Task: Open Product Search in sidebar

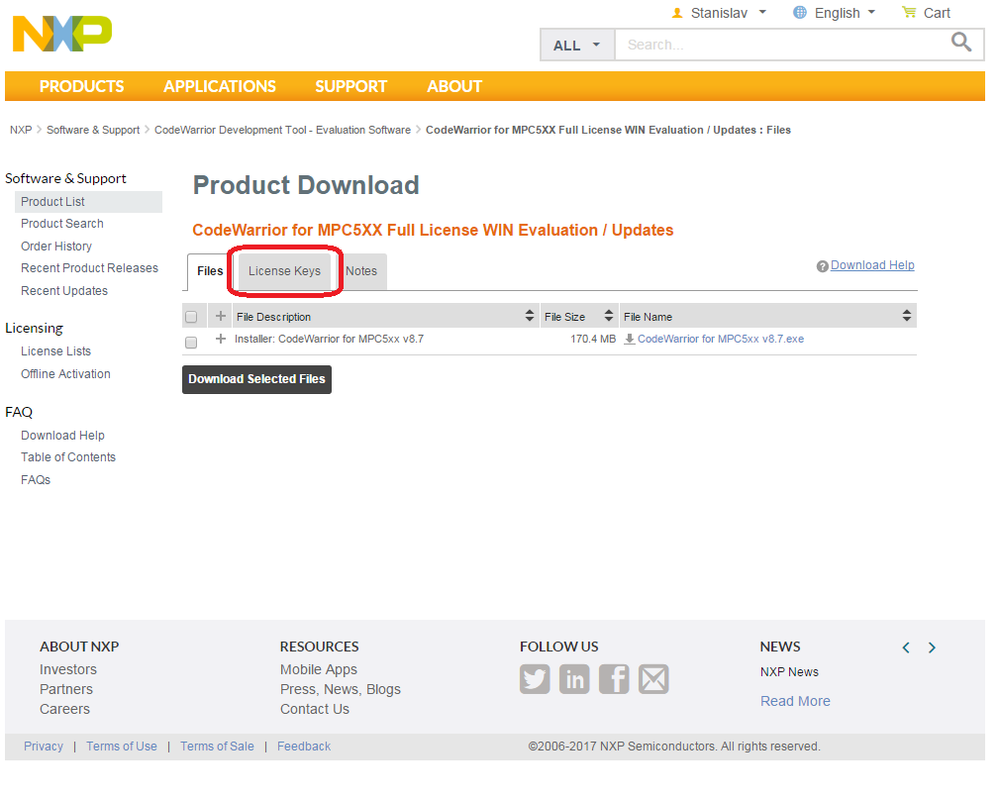Action: pyautogui.click(x=62, y=224)
